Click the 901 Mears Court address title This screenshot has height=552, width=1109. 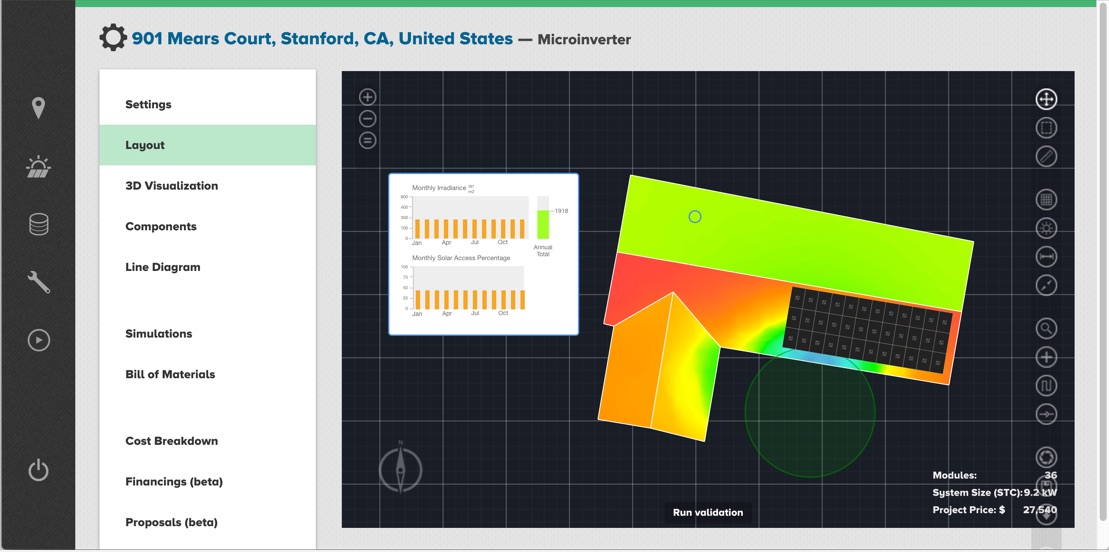[x=322, y=39]
